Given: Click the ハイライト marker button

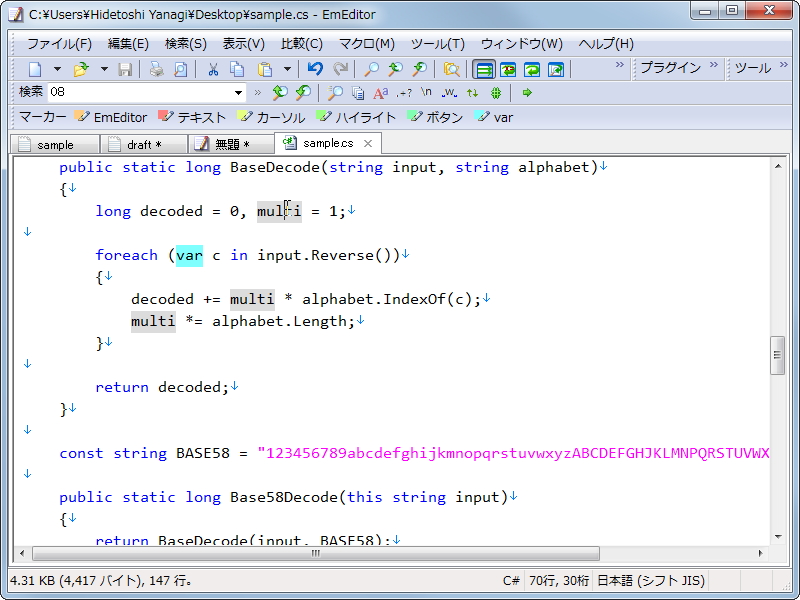Looking at the screenshot, I should pos(356,117).
